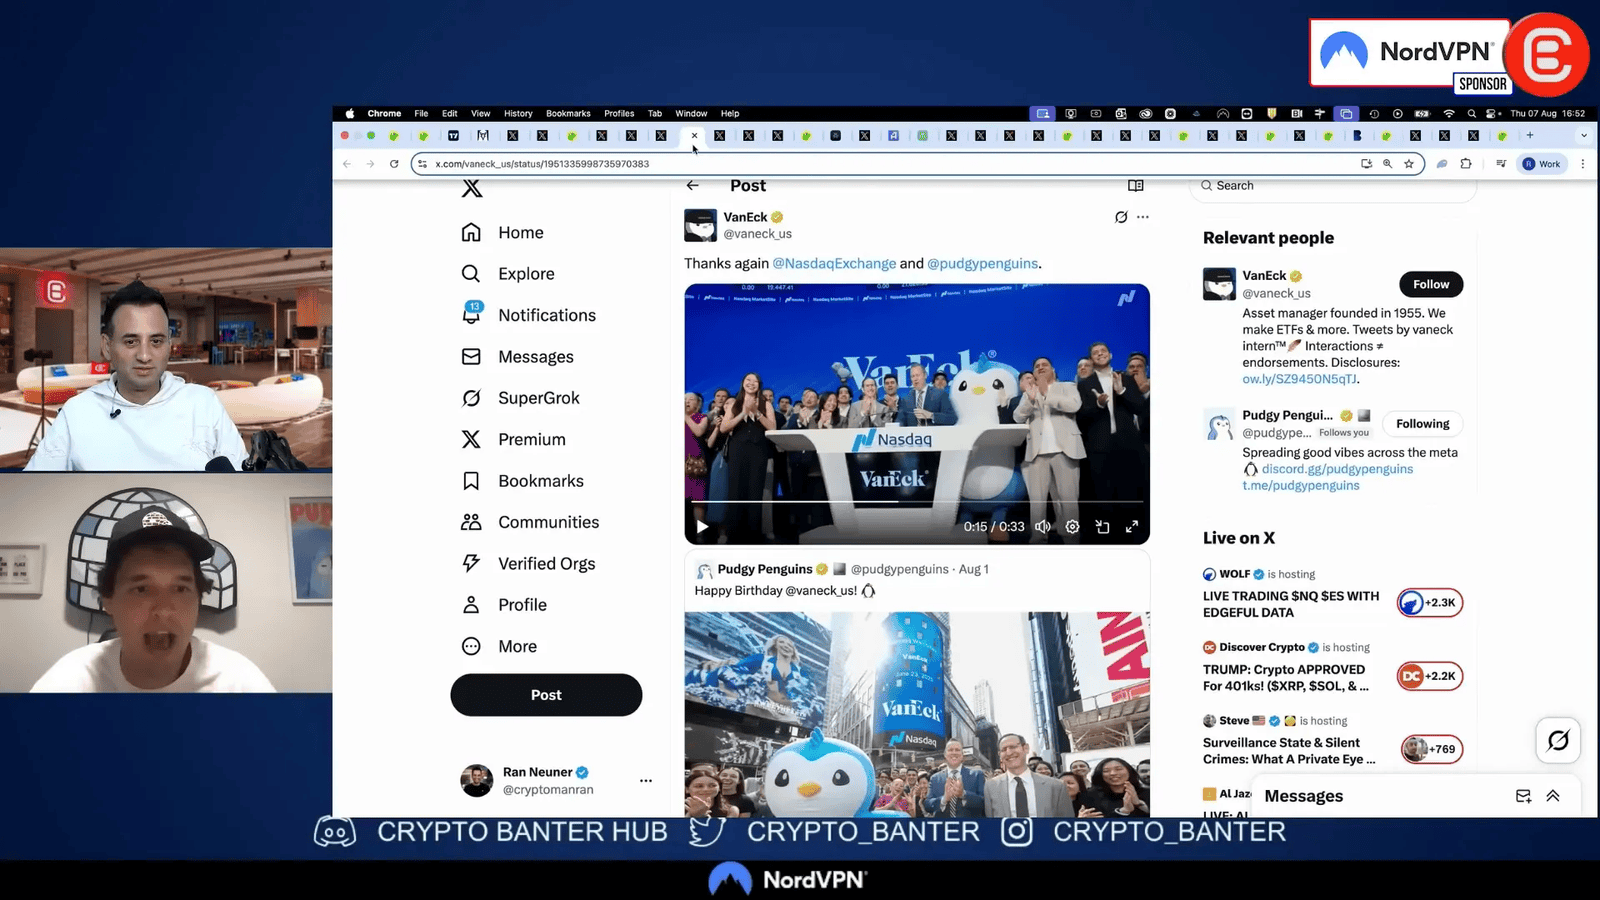This screenshot has height=900, width=1600.
Task: Open the three-dot menu on VanEck's post
Action: click(x=1143, y=217)
